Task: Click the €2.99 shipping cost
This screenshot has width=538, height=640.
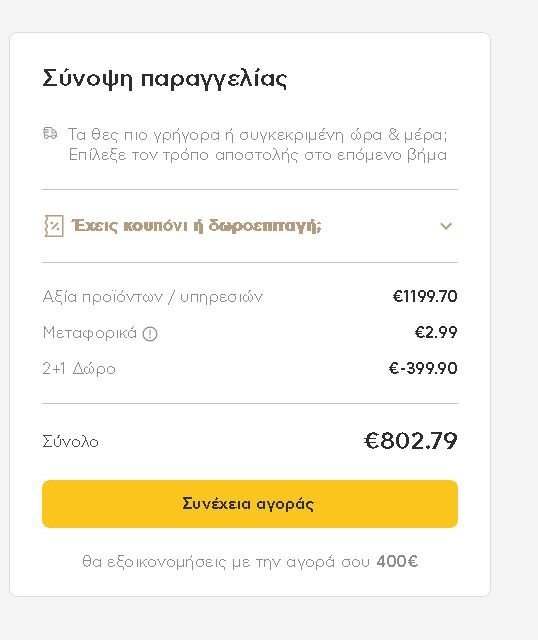Action: pos(436,332)
